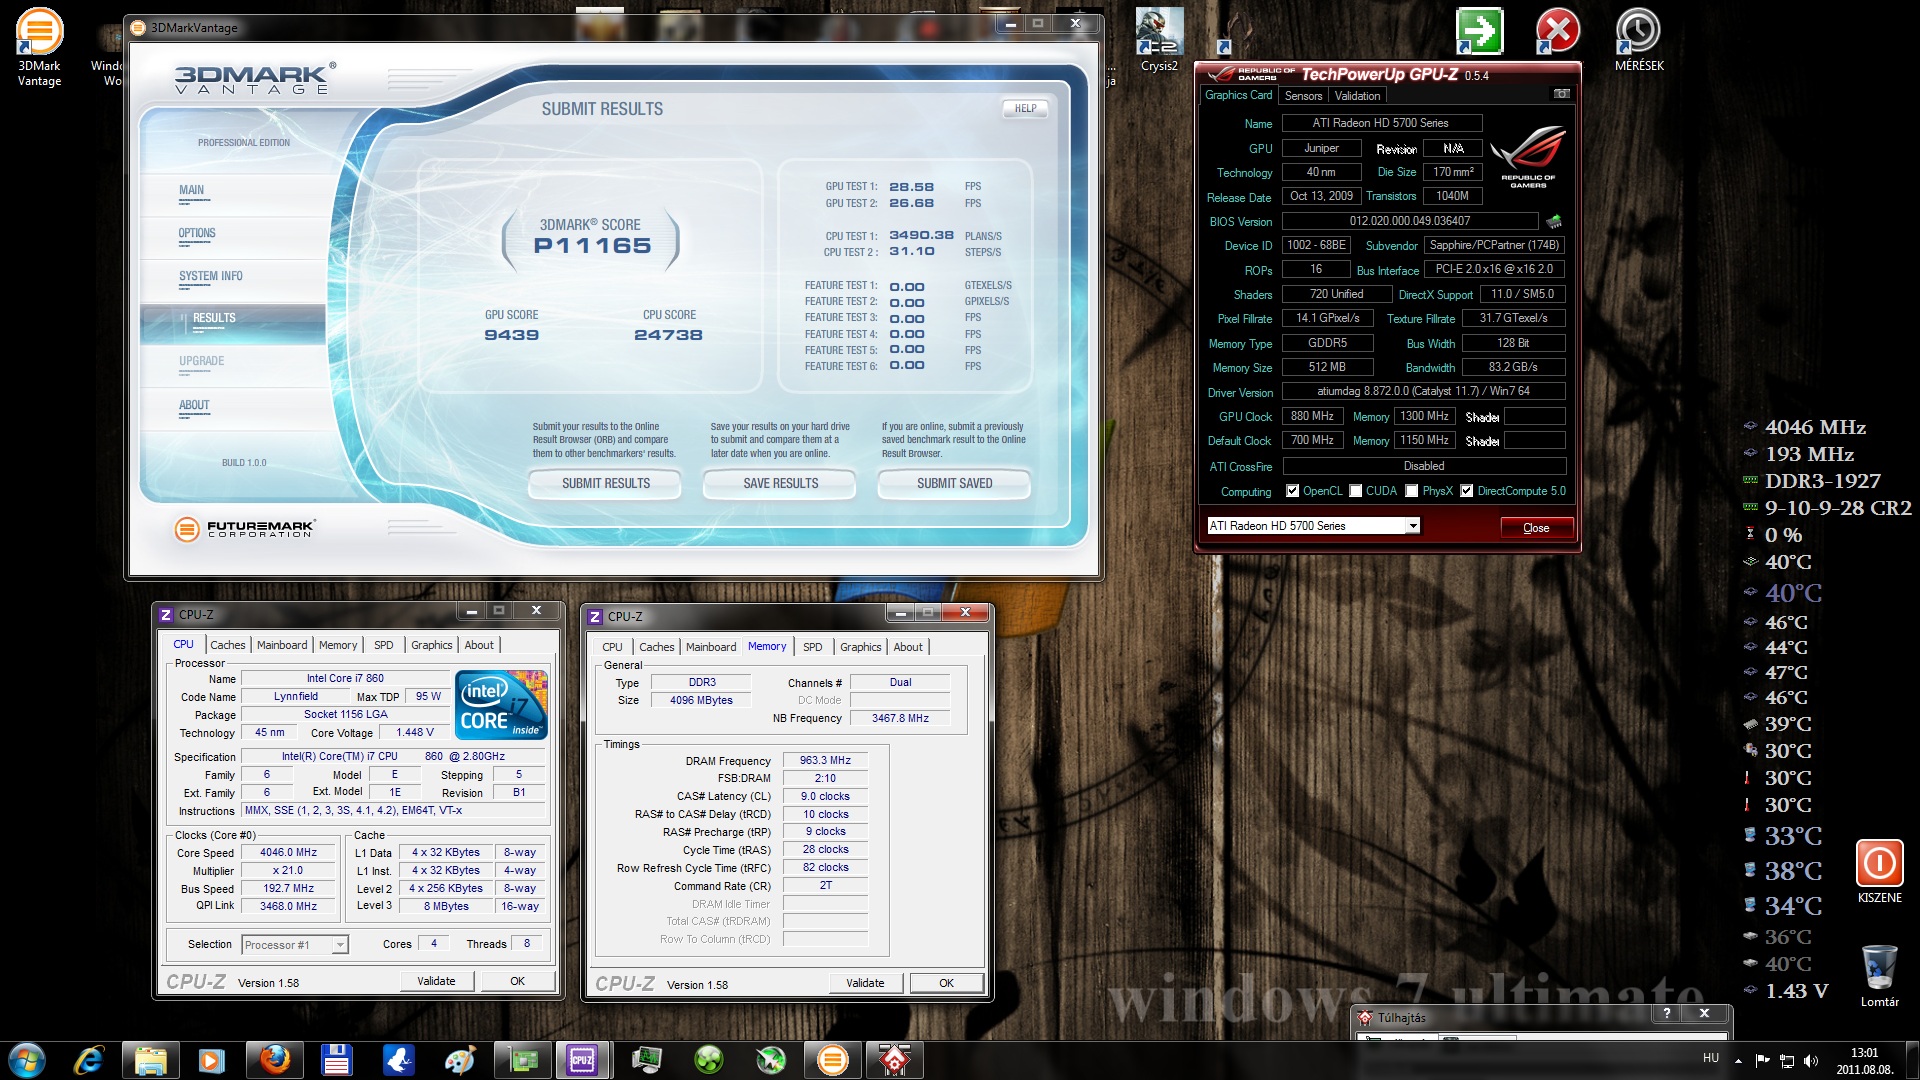
Task: Click the BIOS version save chip icon
Action: 1554,221
